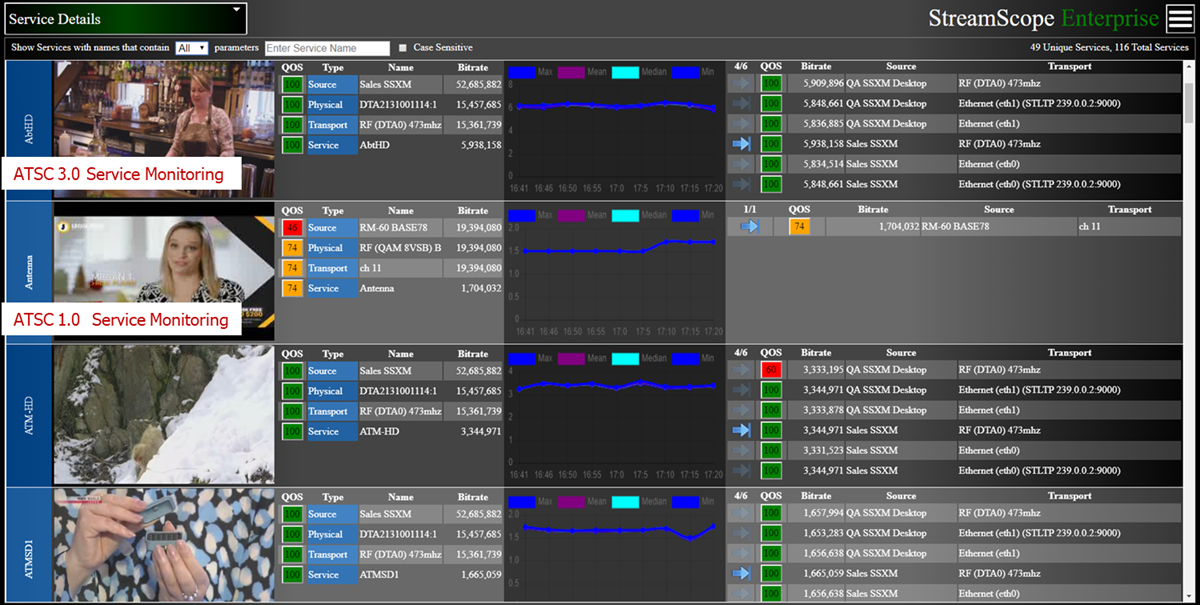
Task: Click the arrow in the 1,657,994 QA SSXM Desktop row
Action: 741,513
